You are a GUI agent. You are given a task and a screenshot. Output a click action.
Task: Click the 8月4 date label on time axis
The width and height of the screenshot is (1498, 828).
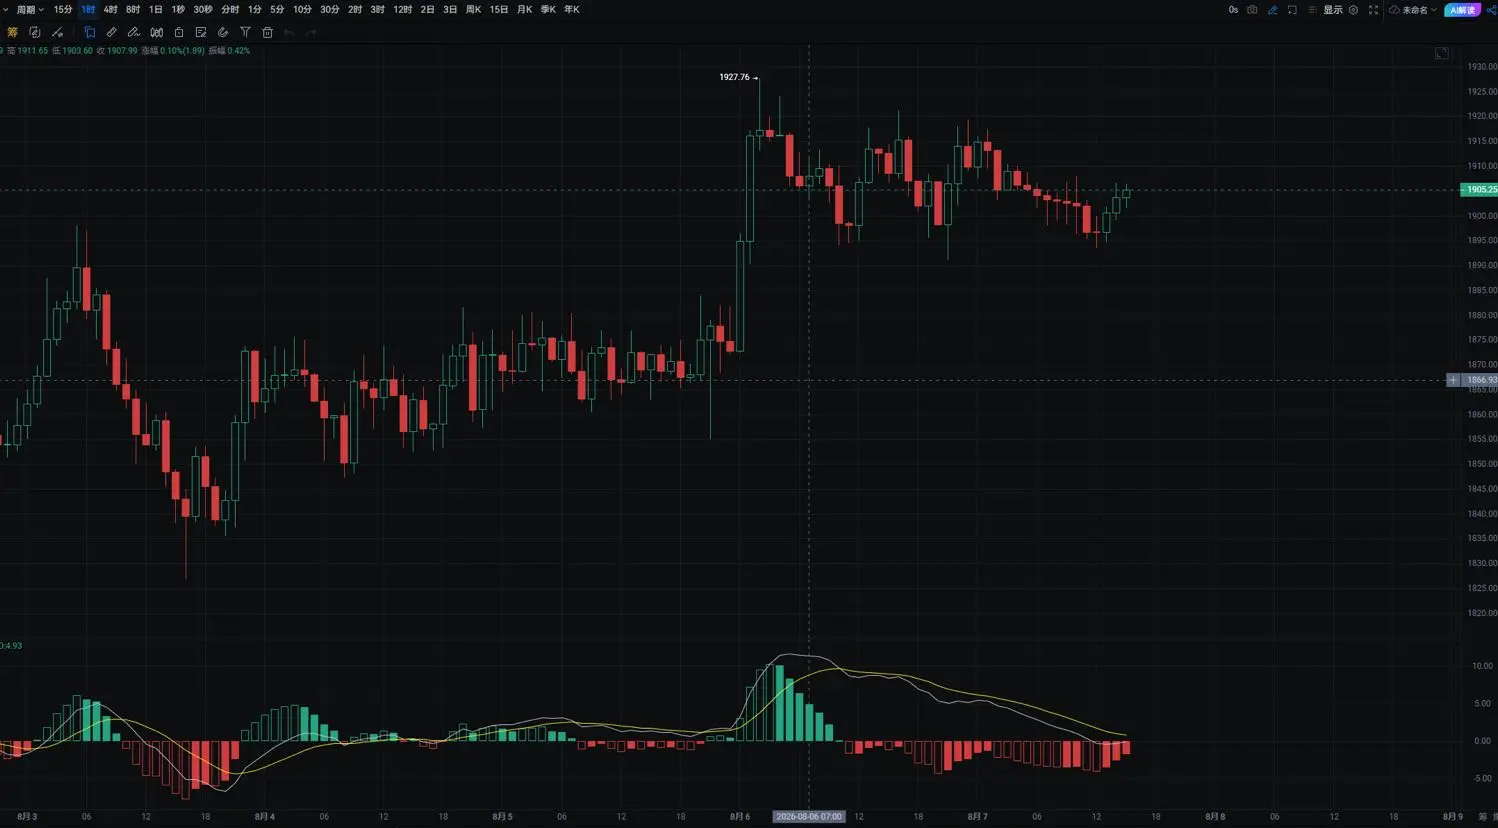point(264,817)
